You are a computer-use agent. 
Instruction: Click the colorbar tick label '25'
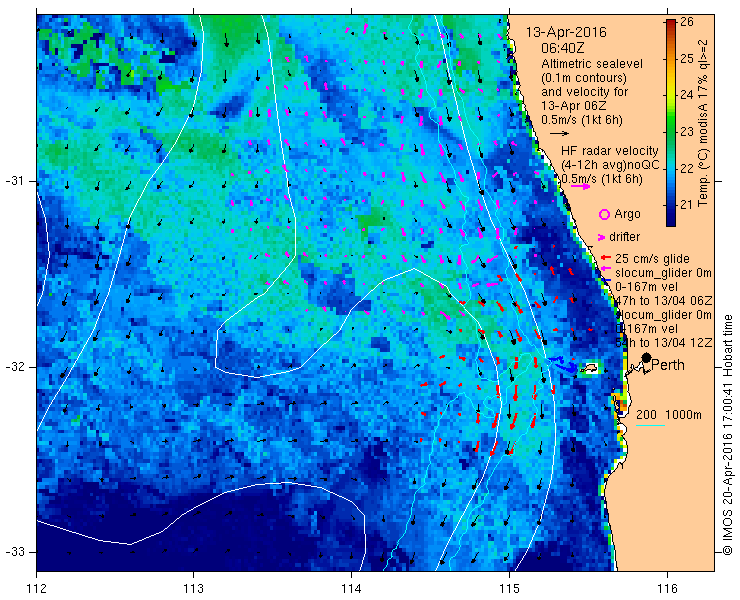tap(687, 59)
